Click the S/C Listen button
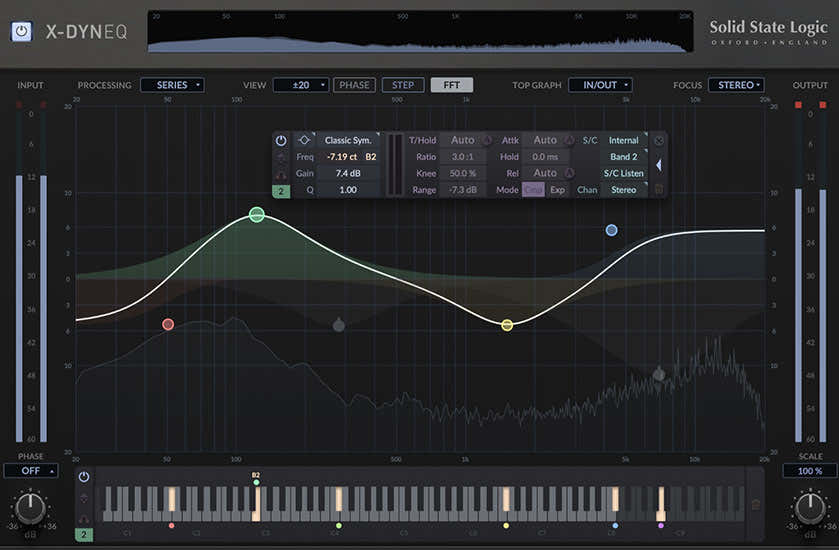Viewport: 839px width, 550px height. [x=624, y=173]
